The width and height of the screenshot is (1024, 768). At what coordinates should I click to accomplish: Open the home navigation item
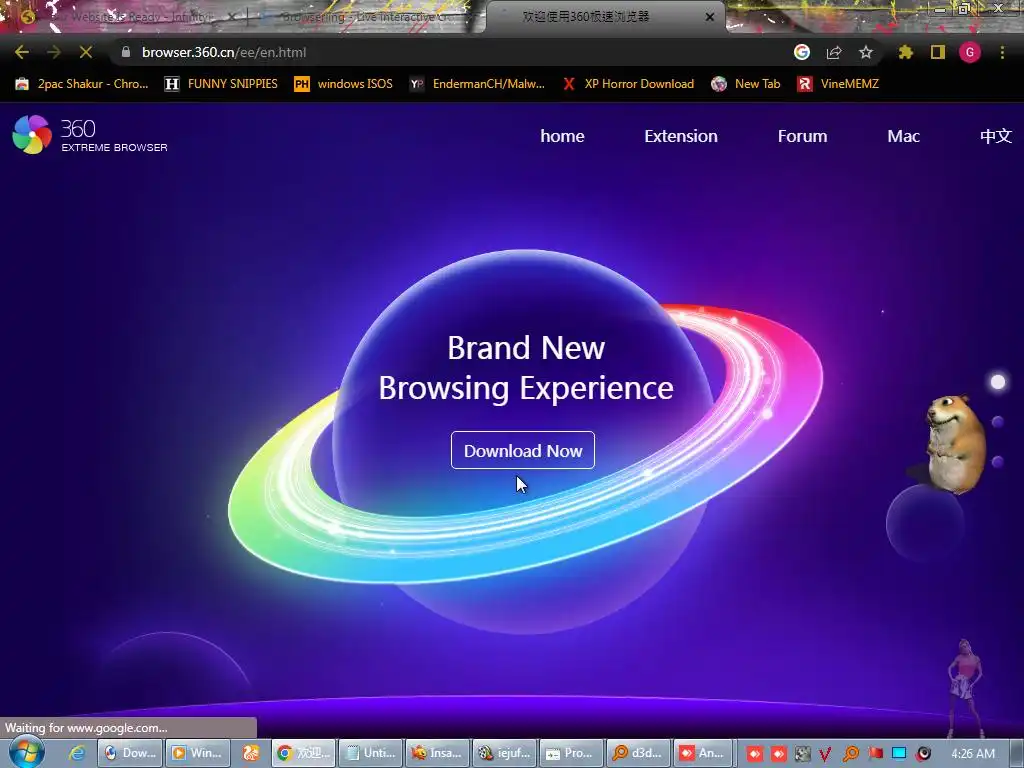point(562,136)
